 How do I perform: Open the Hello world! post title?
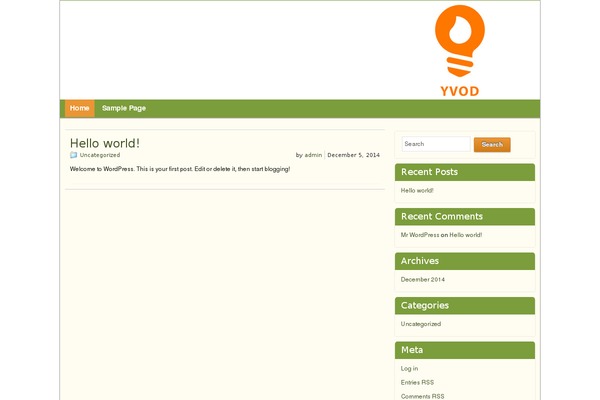pyautogui.click(x=105, y=143)
